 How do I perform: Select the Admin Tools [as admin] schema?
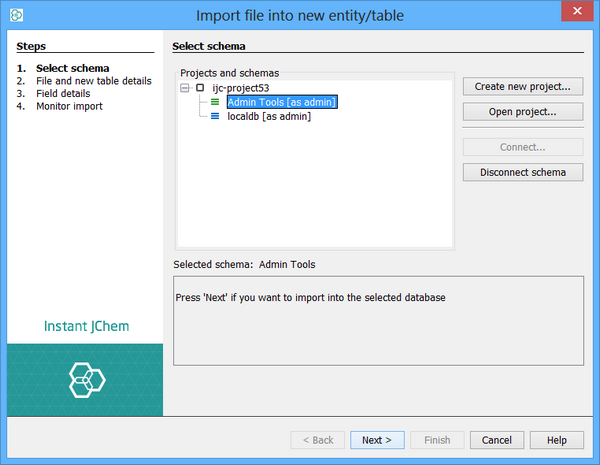coord(281,102)
